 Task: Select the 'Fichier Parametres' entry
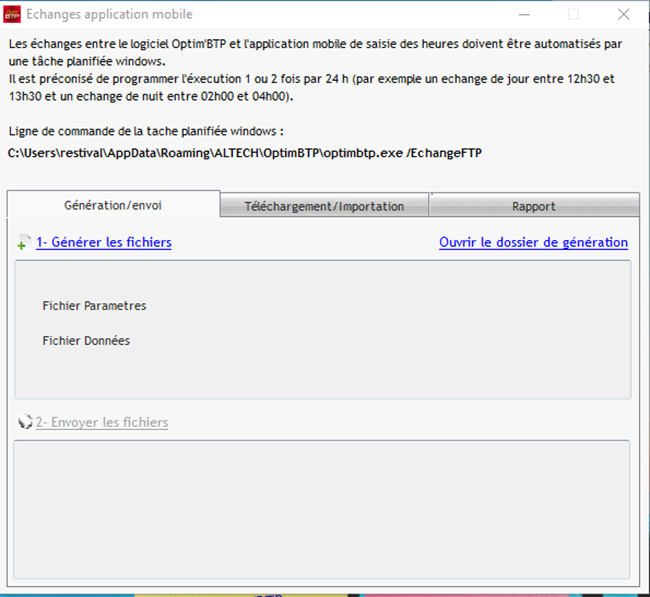(94, 306)
